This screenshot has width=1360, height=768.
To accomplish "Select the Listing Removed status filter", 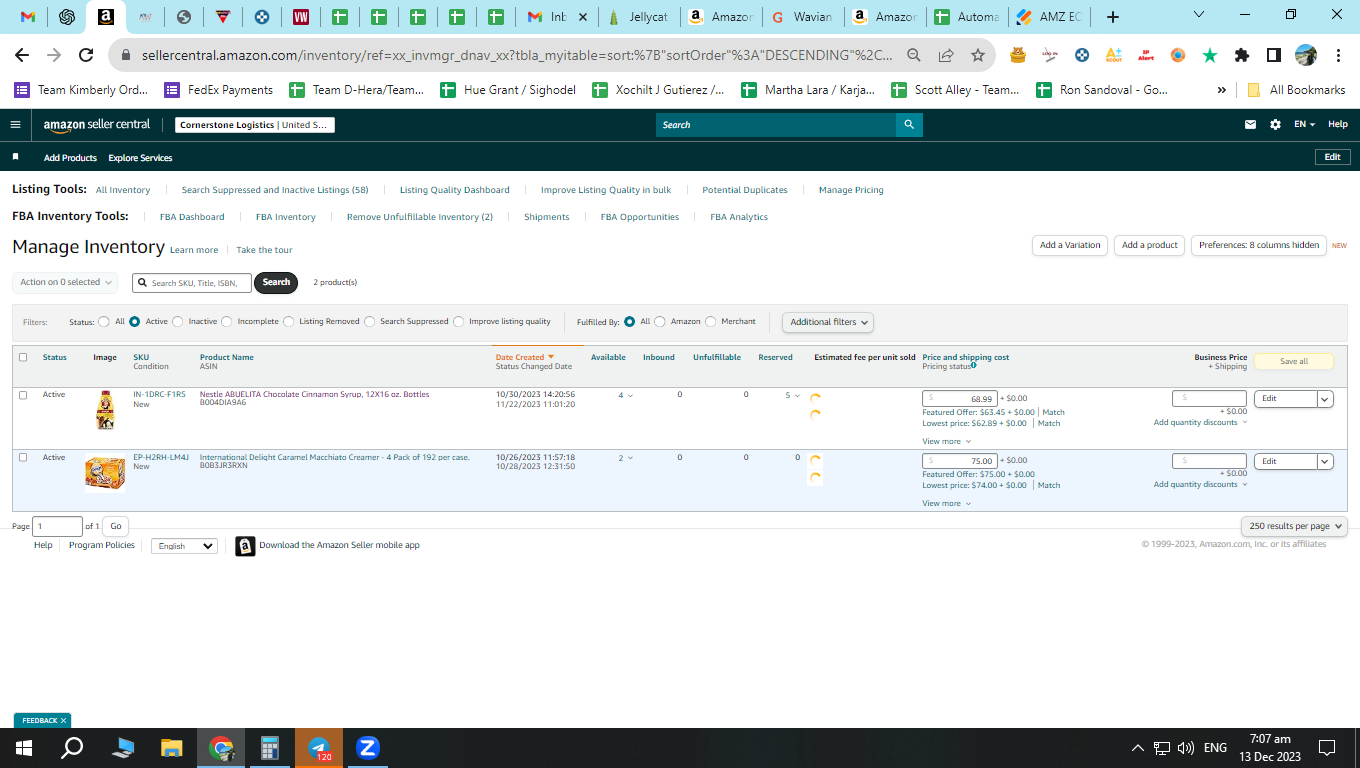I will [289, 322].
